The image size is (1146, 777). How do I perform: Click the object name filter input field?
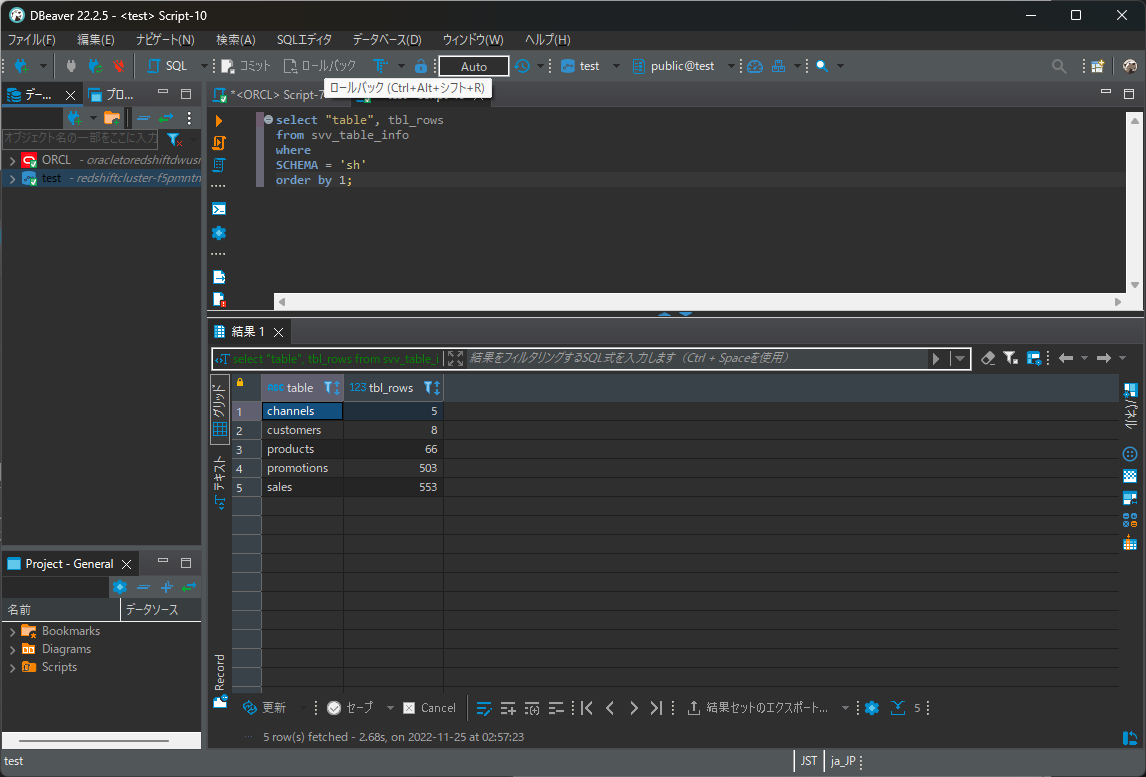point(80,137)
